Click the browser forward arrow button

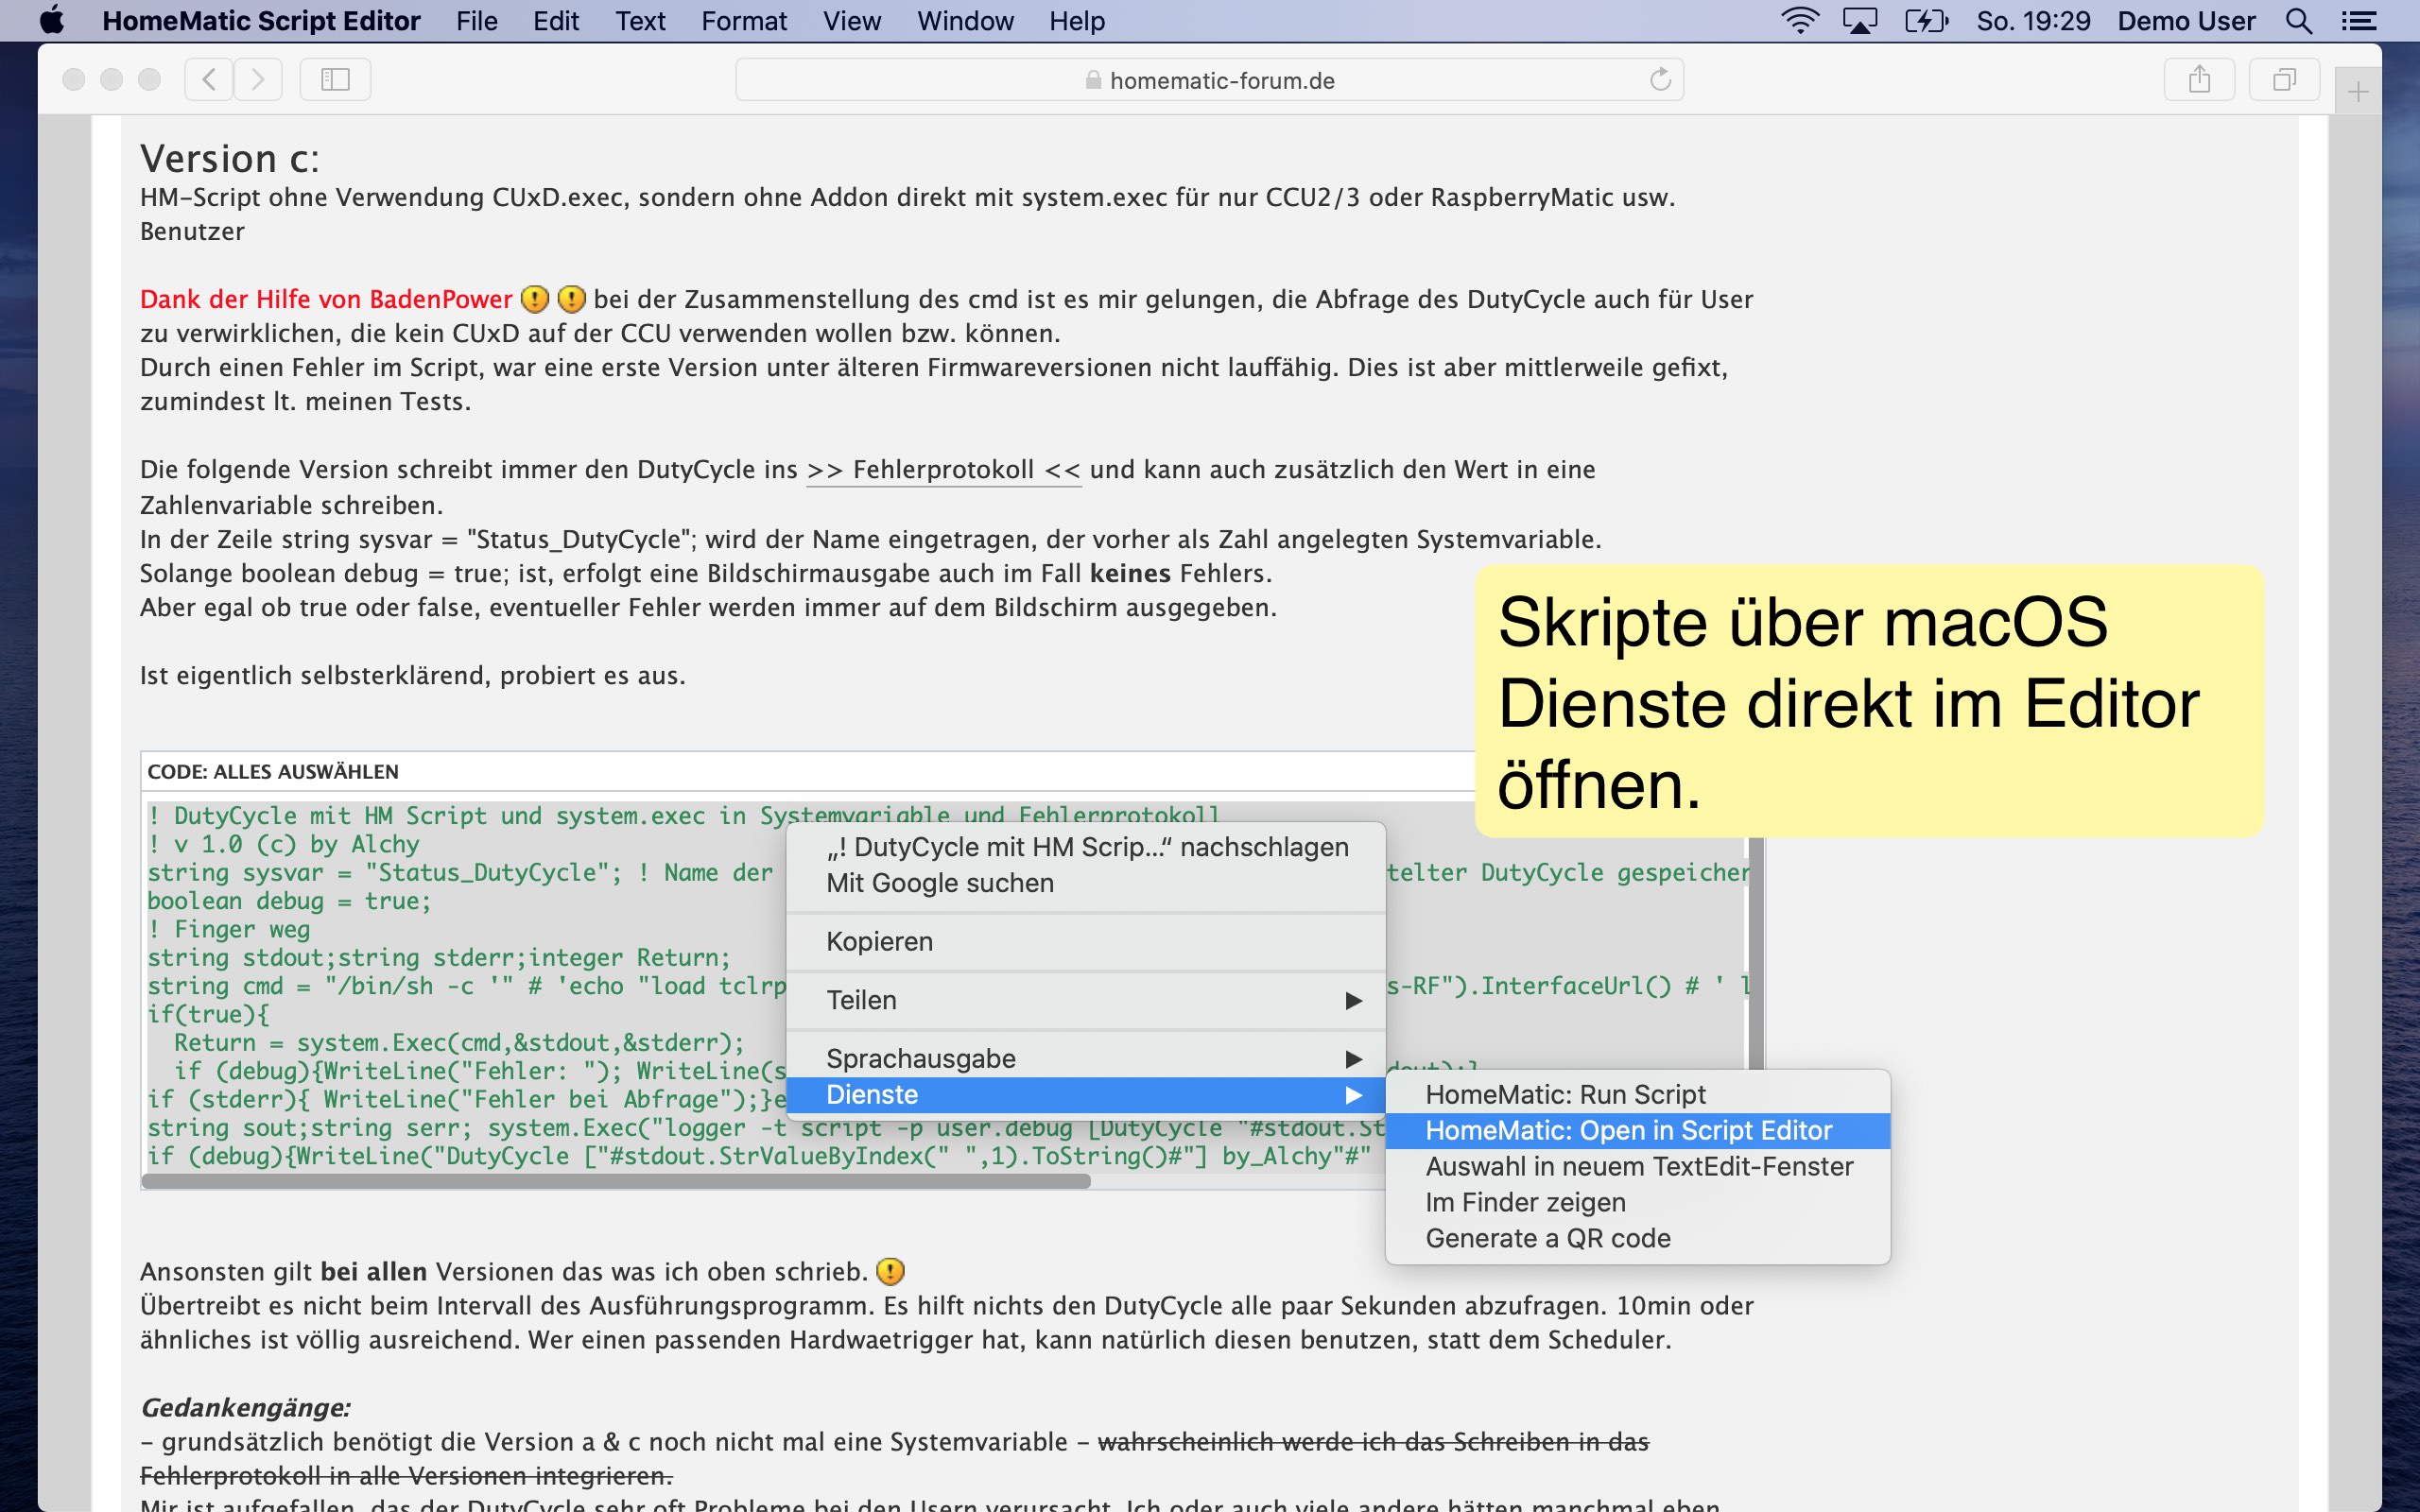pos(258,80)
